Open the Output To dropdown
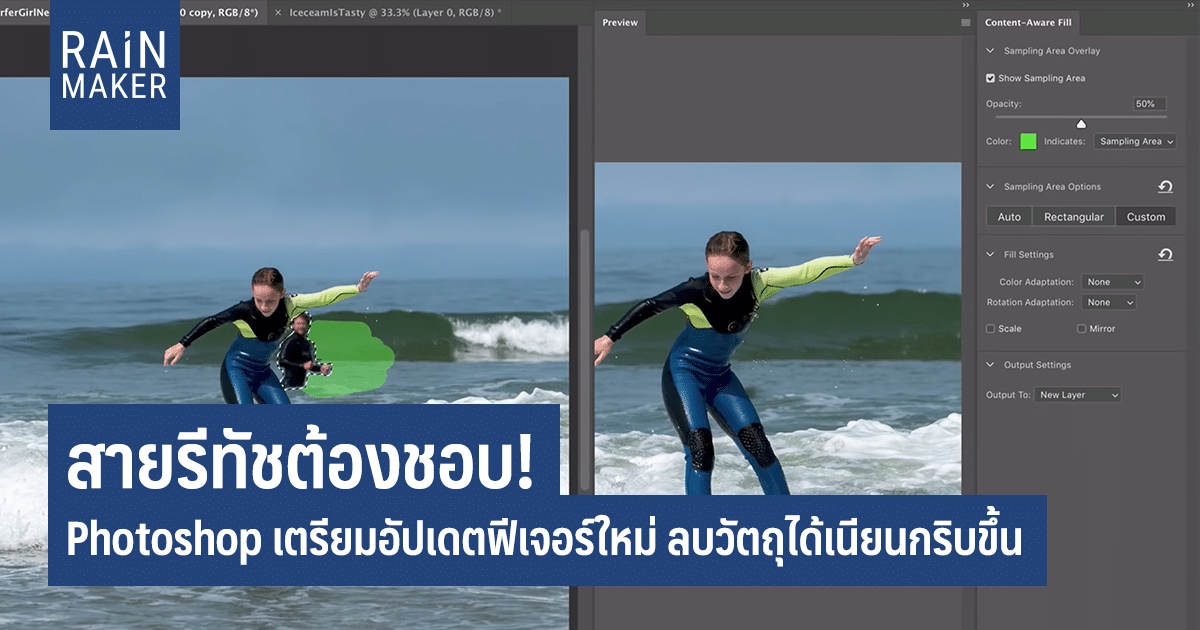The image size is (1200, 630). tap(1077, 395)
